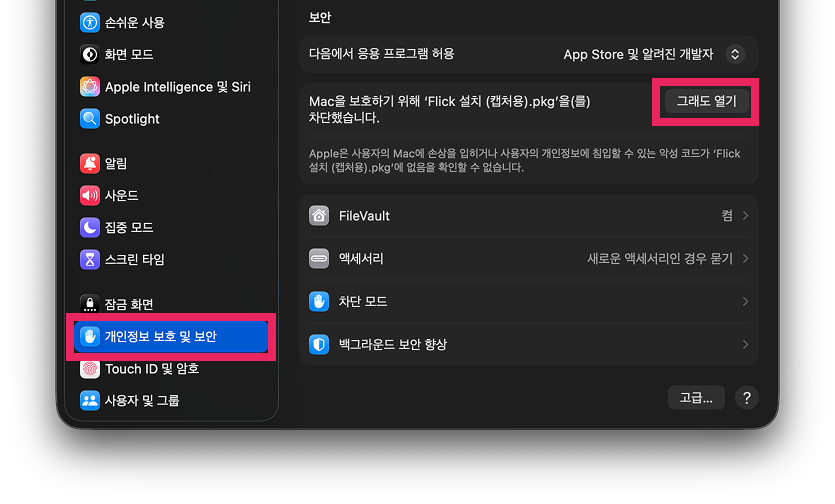835x504 pixels.
Task: Click the 백그라운드 보안 향상 label text
Action: tap(392, 345)
